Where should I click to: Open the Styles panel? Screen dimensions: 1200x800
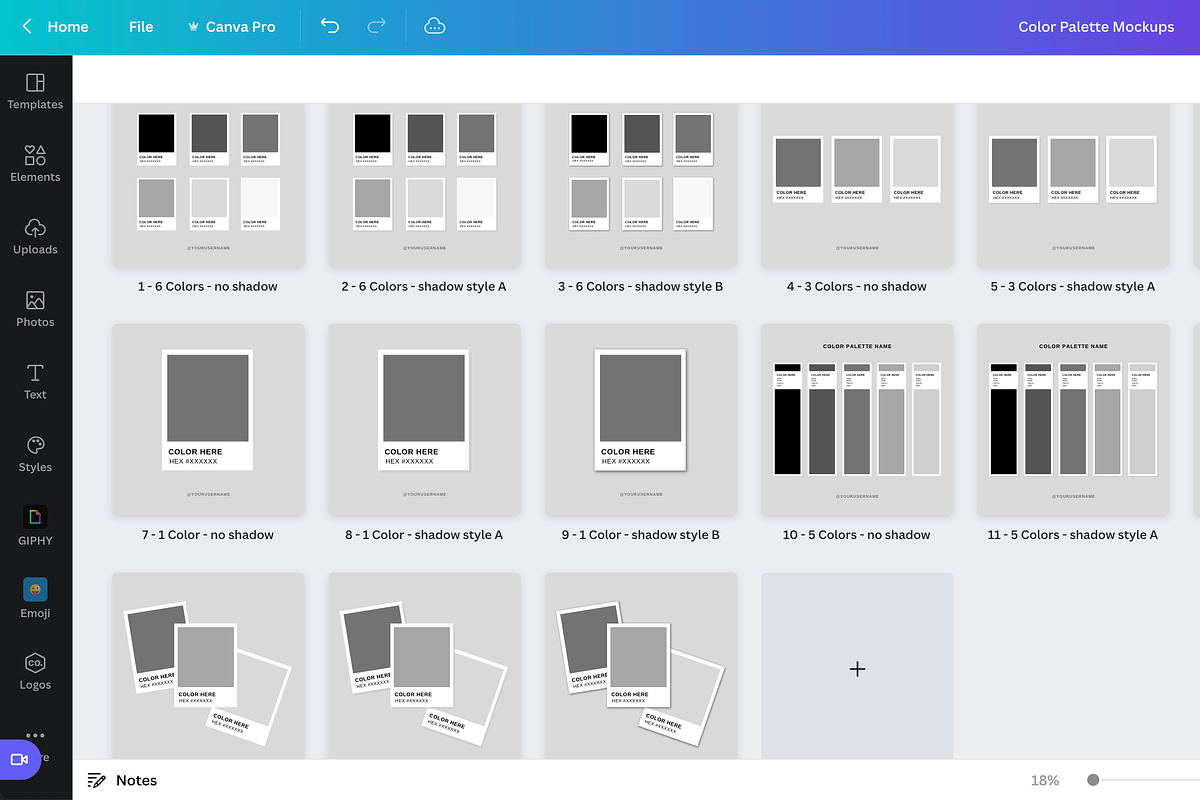pyautogui.click(x=35, y=454)
